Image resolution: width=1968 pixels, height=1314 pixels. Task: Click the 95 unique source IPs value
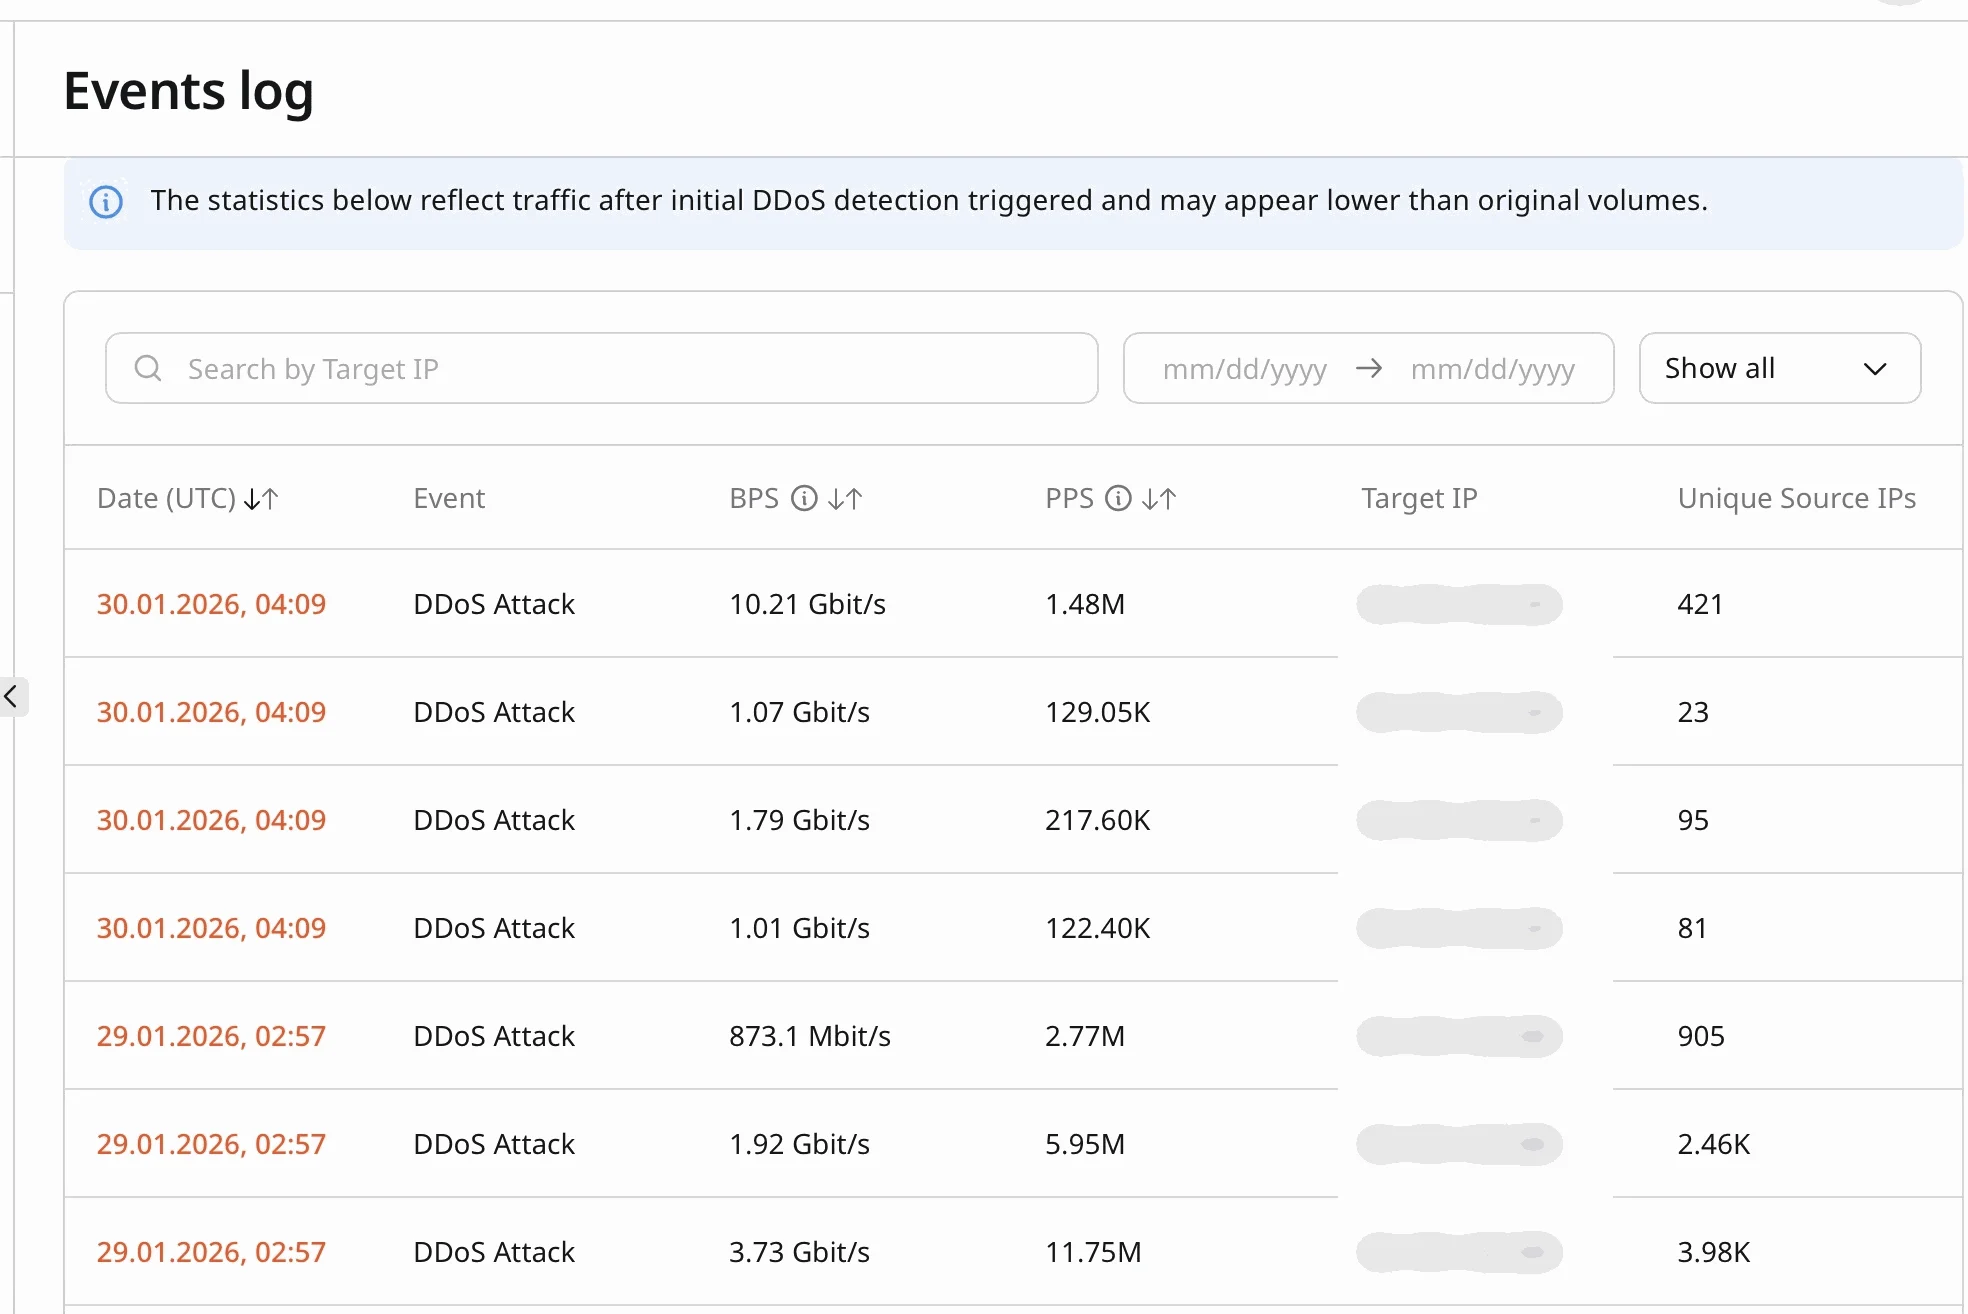point(1693,820)
